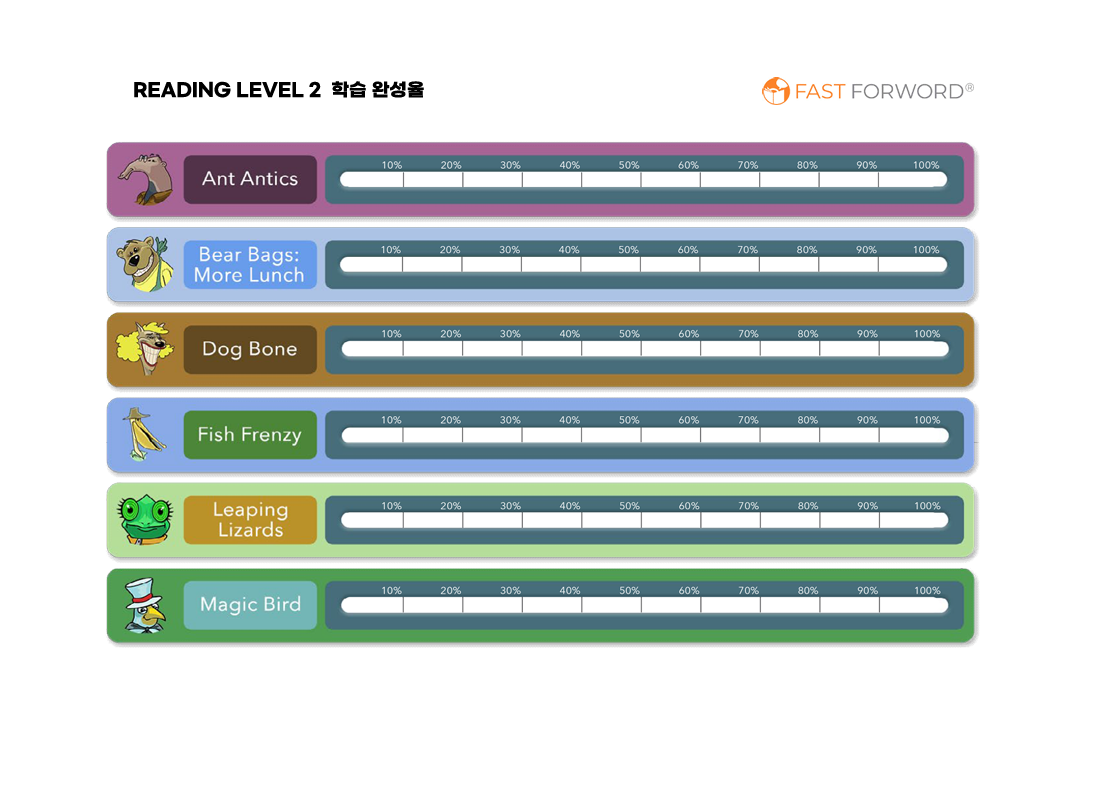Click the Dog Bone progress bar
1107x787 pixels.
pyautogui.click(x=645, y=349)
